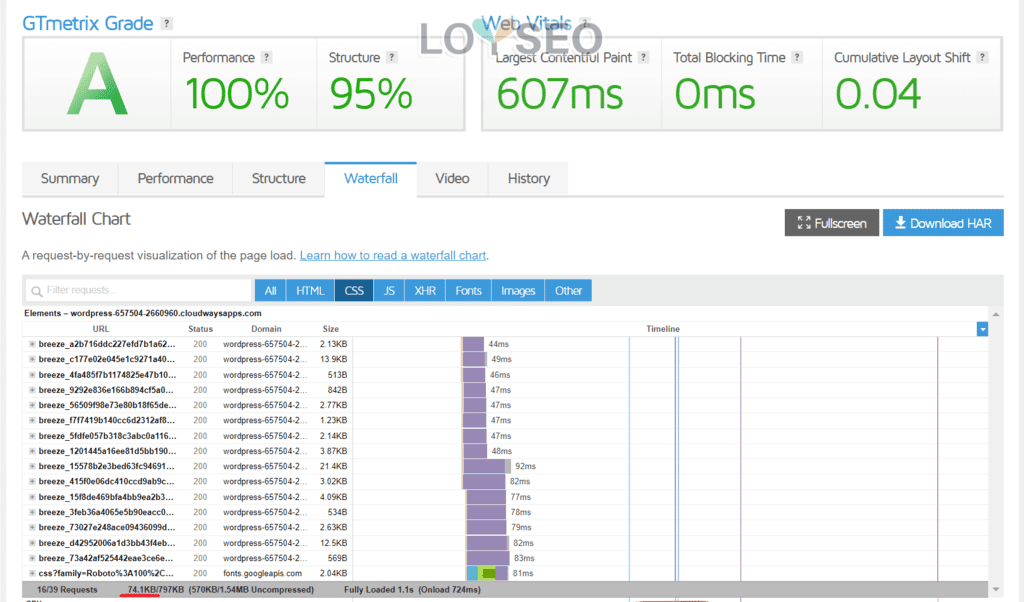Click the fonts.googleapis.com 81ms timeline bar

(487, 573)
